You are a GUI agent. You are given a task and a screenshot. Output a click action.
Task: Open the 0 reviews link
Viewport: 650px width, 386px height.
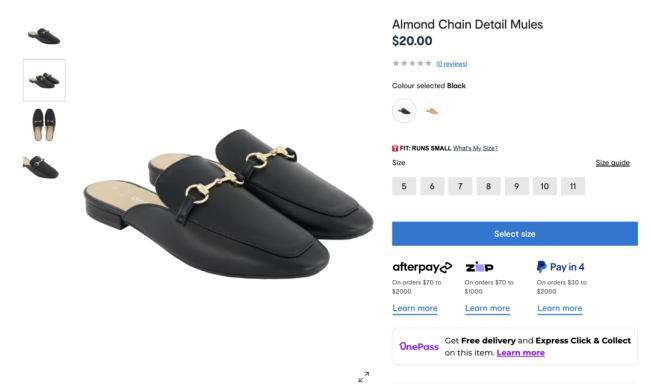click(x=451, y=63)
